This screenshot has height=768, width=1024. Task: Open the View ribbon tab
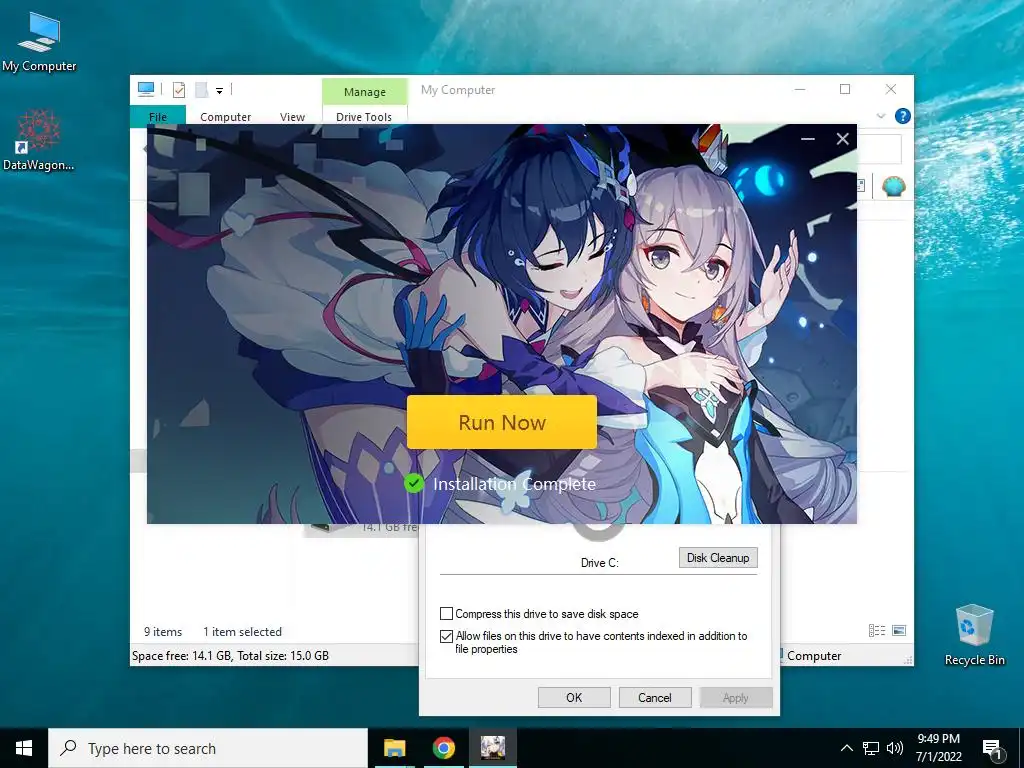coord(292,116)
